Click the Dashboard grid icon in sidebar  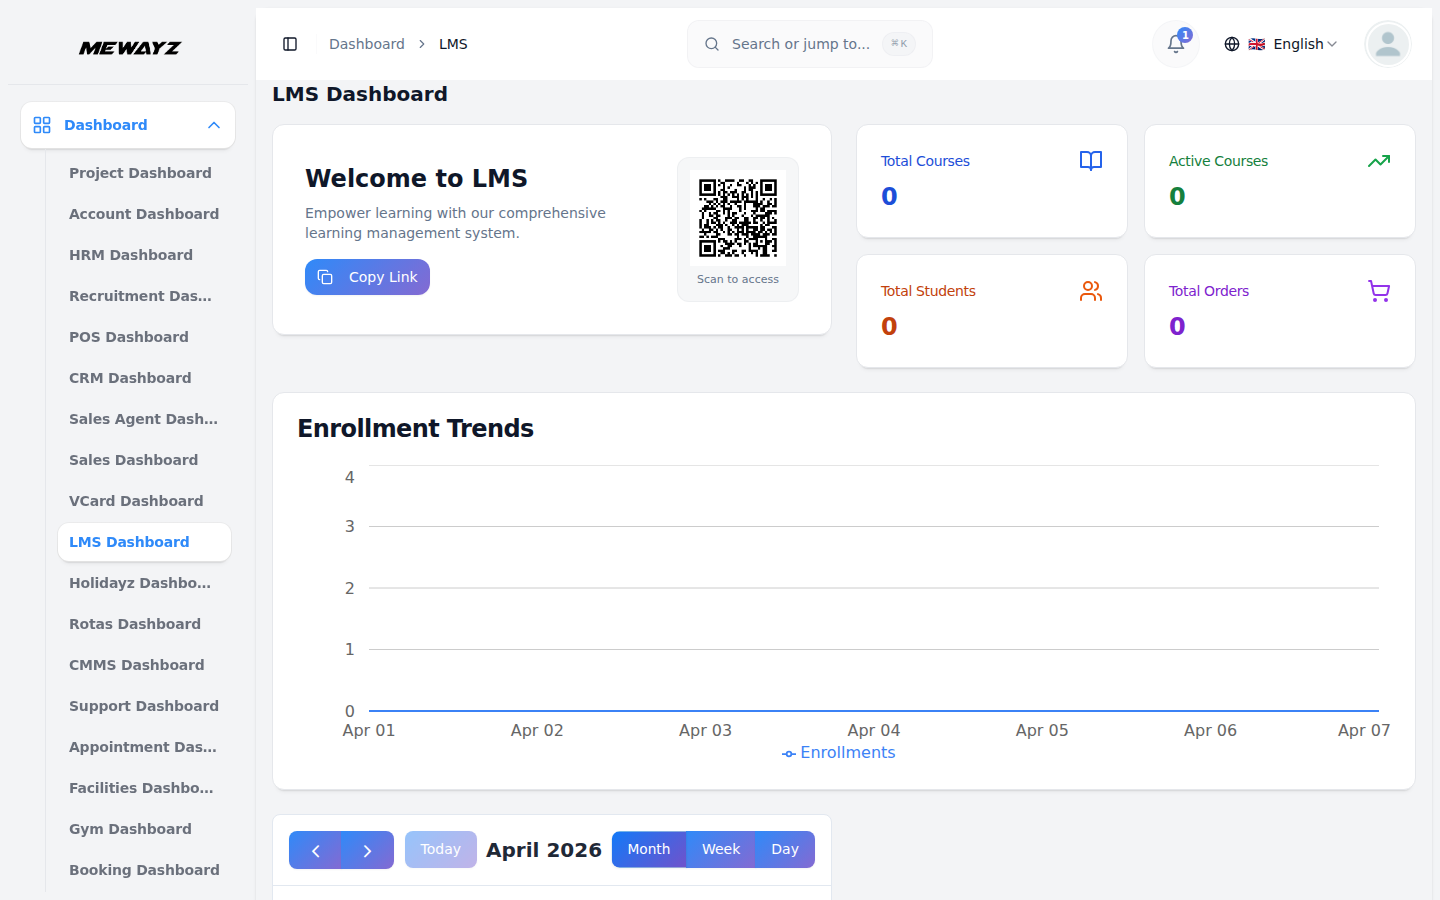(x=41, y=124)
